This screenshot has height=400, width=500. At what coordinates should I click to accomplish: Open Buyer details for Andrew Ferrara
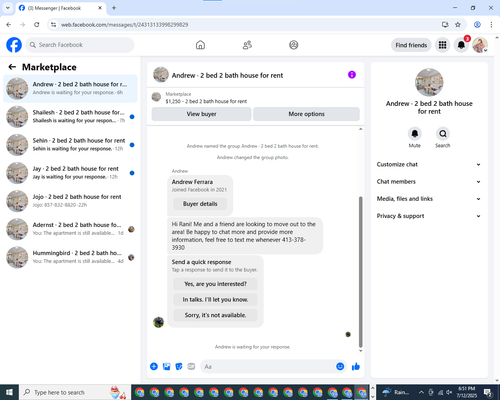[200, 204]
